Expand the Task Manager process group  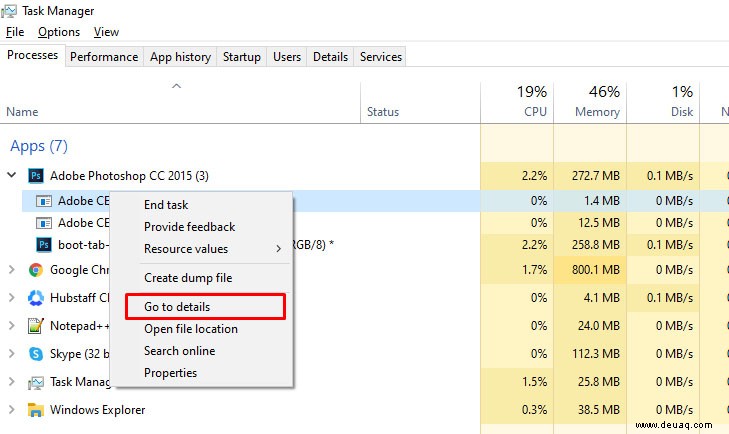click(12, 382)
